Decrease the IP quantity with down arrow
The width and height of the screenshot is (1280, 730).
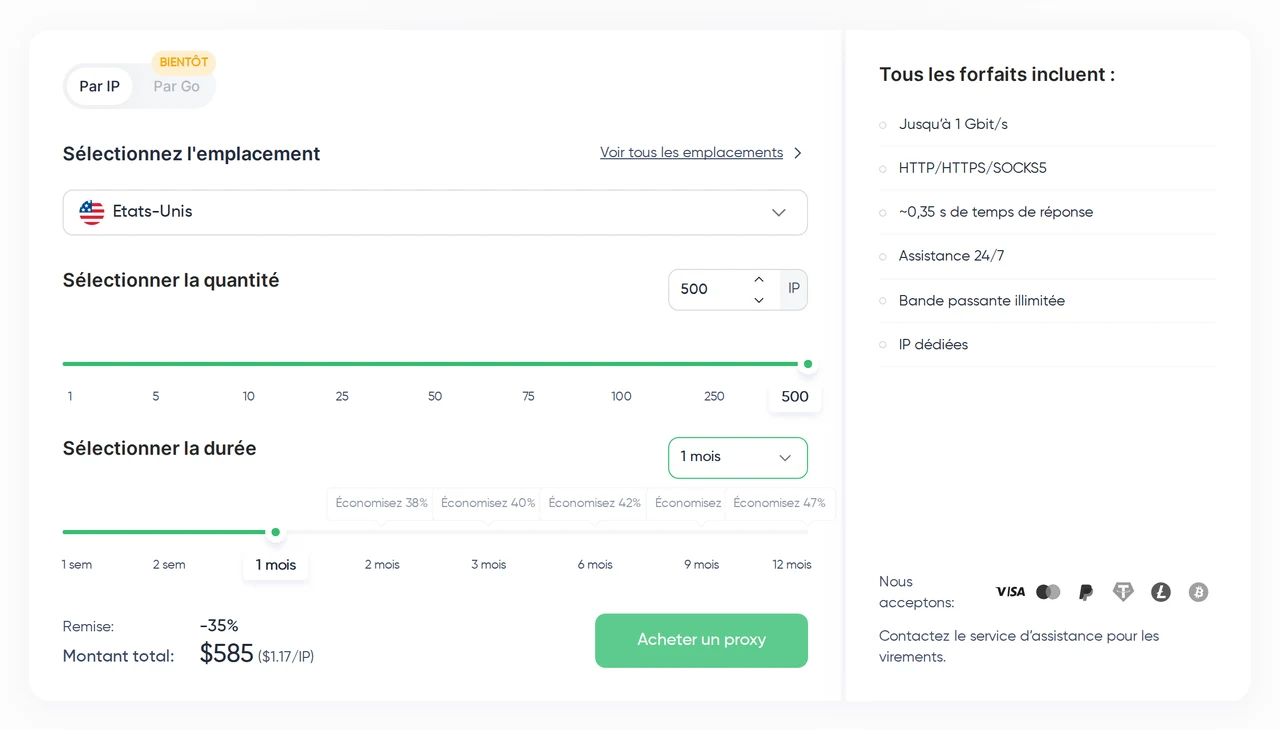tap(759, 300)
